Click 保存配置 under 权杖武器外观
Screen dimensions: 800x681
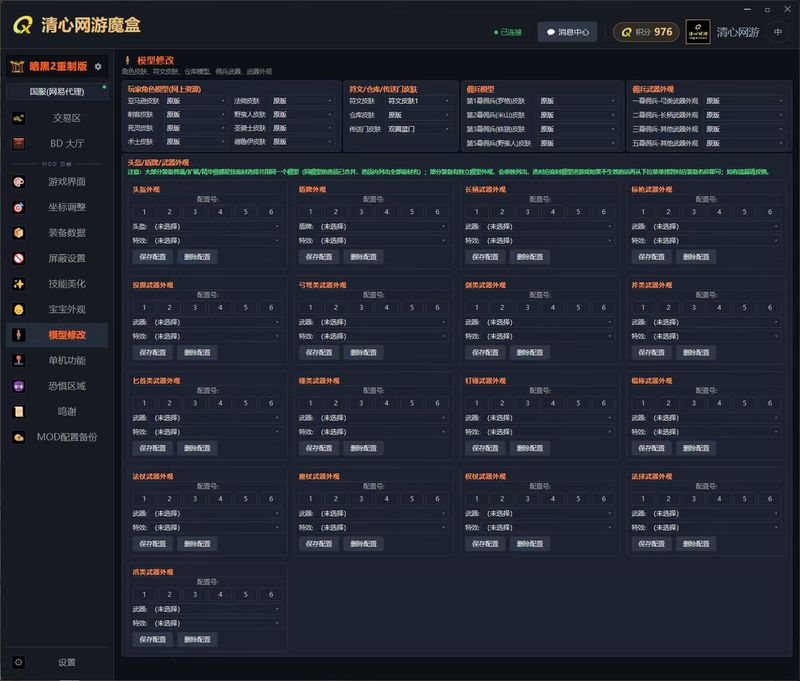(x=485, y=544)
